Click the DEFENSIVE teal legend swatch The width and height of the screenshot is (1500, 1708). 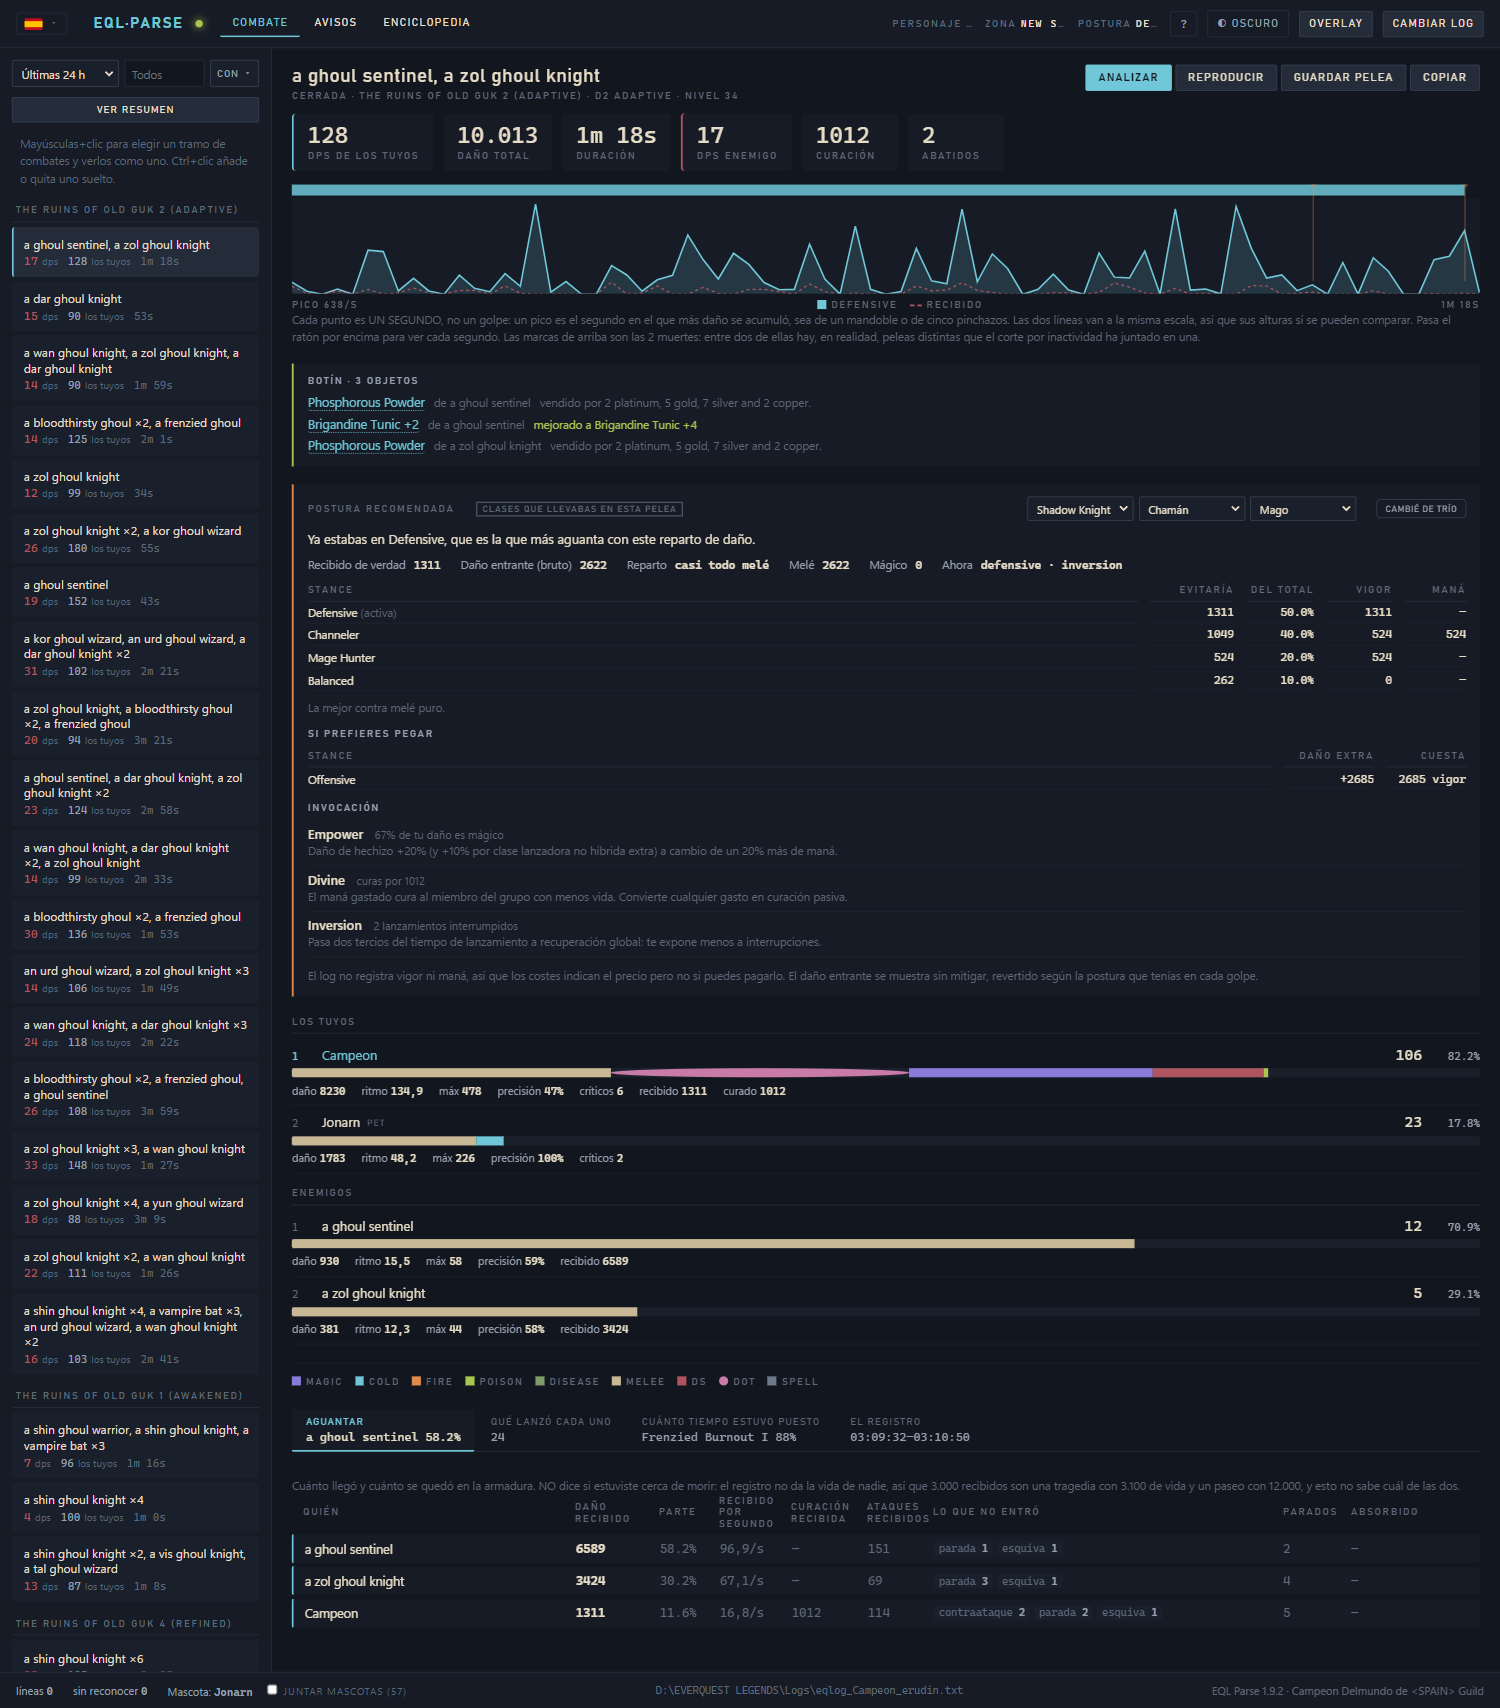click(x=822, y=304)
